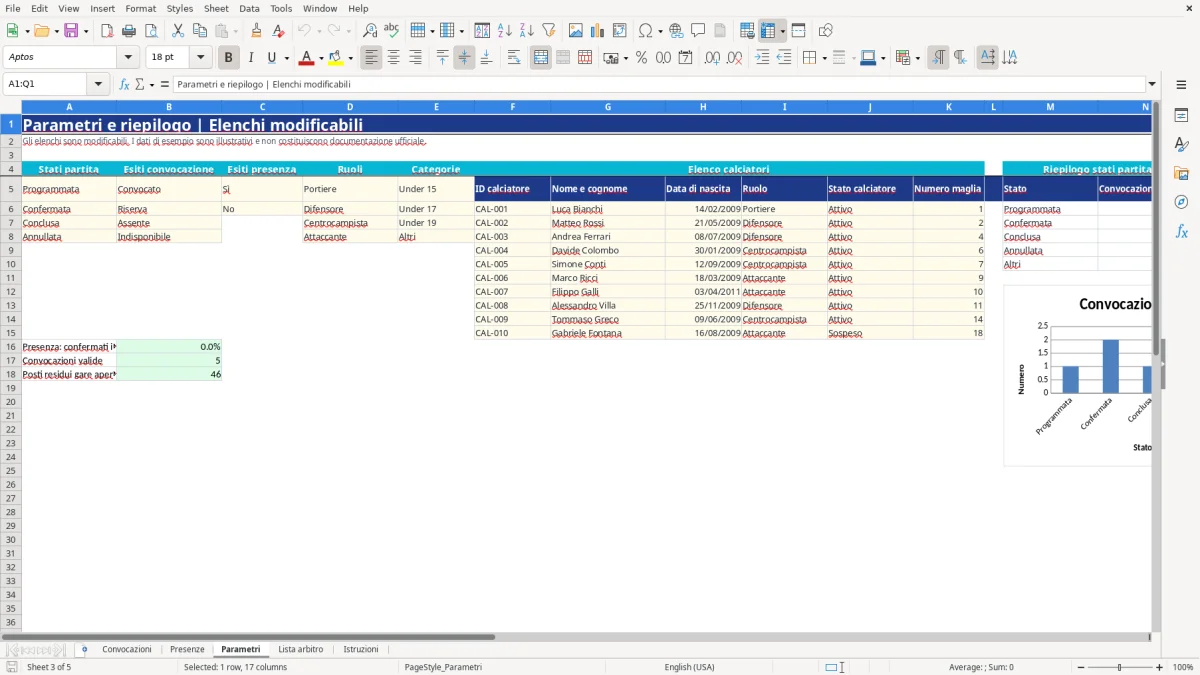Insert a chart

pyautogui.click(x=598, y=31)
